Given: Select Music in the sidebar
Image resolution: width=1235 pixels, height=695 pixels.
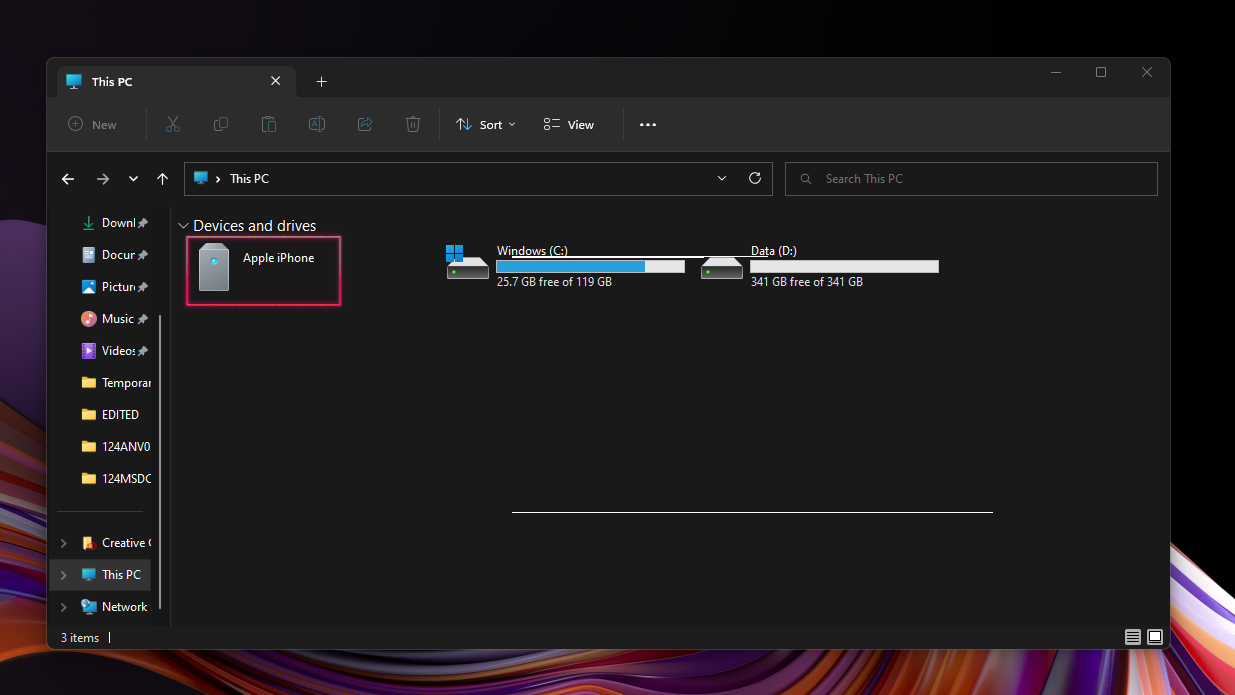Looking at the screenshot, I should [117, 319].
